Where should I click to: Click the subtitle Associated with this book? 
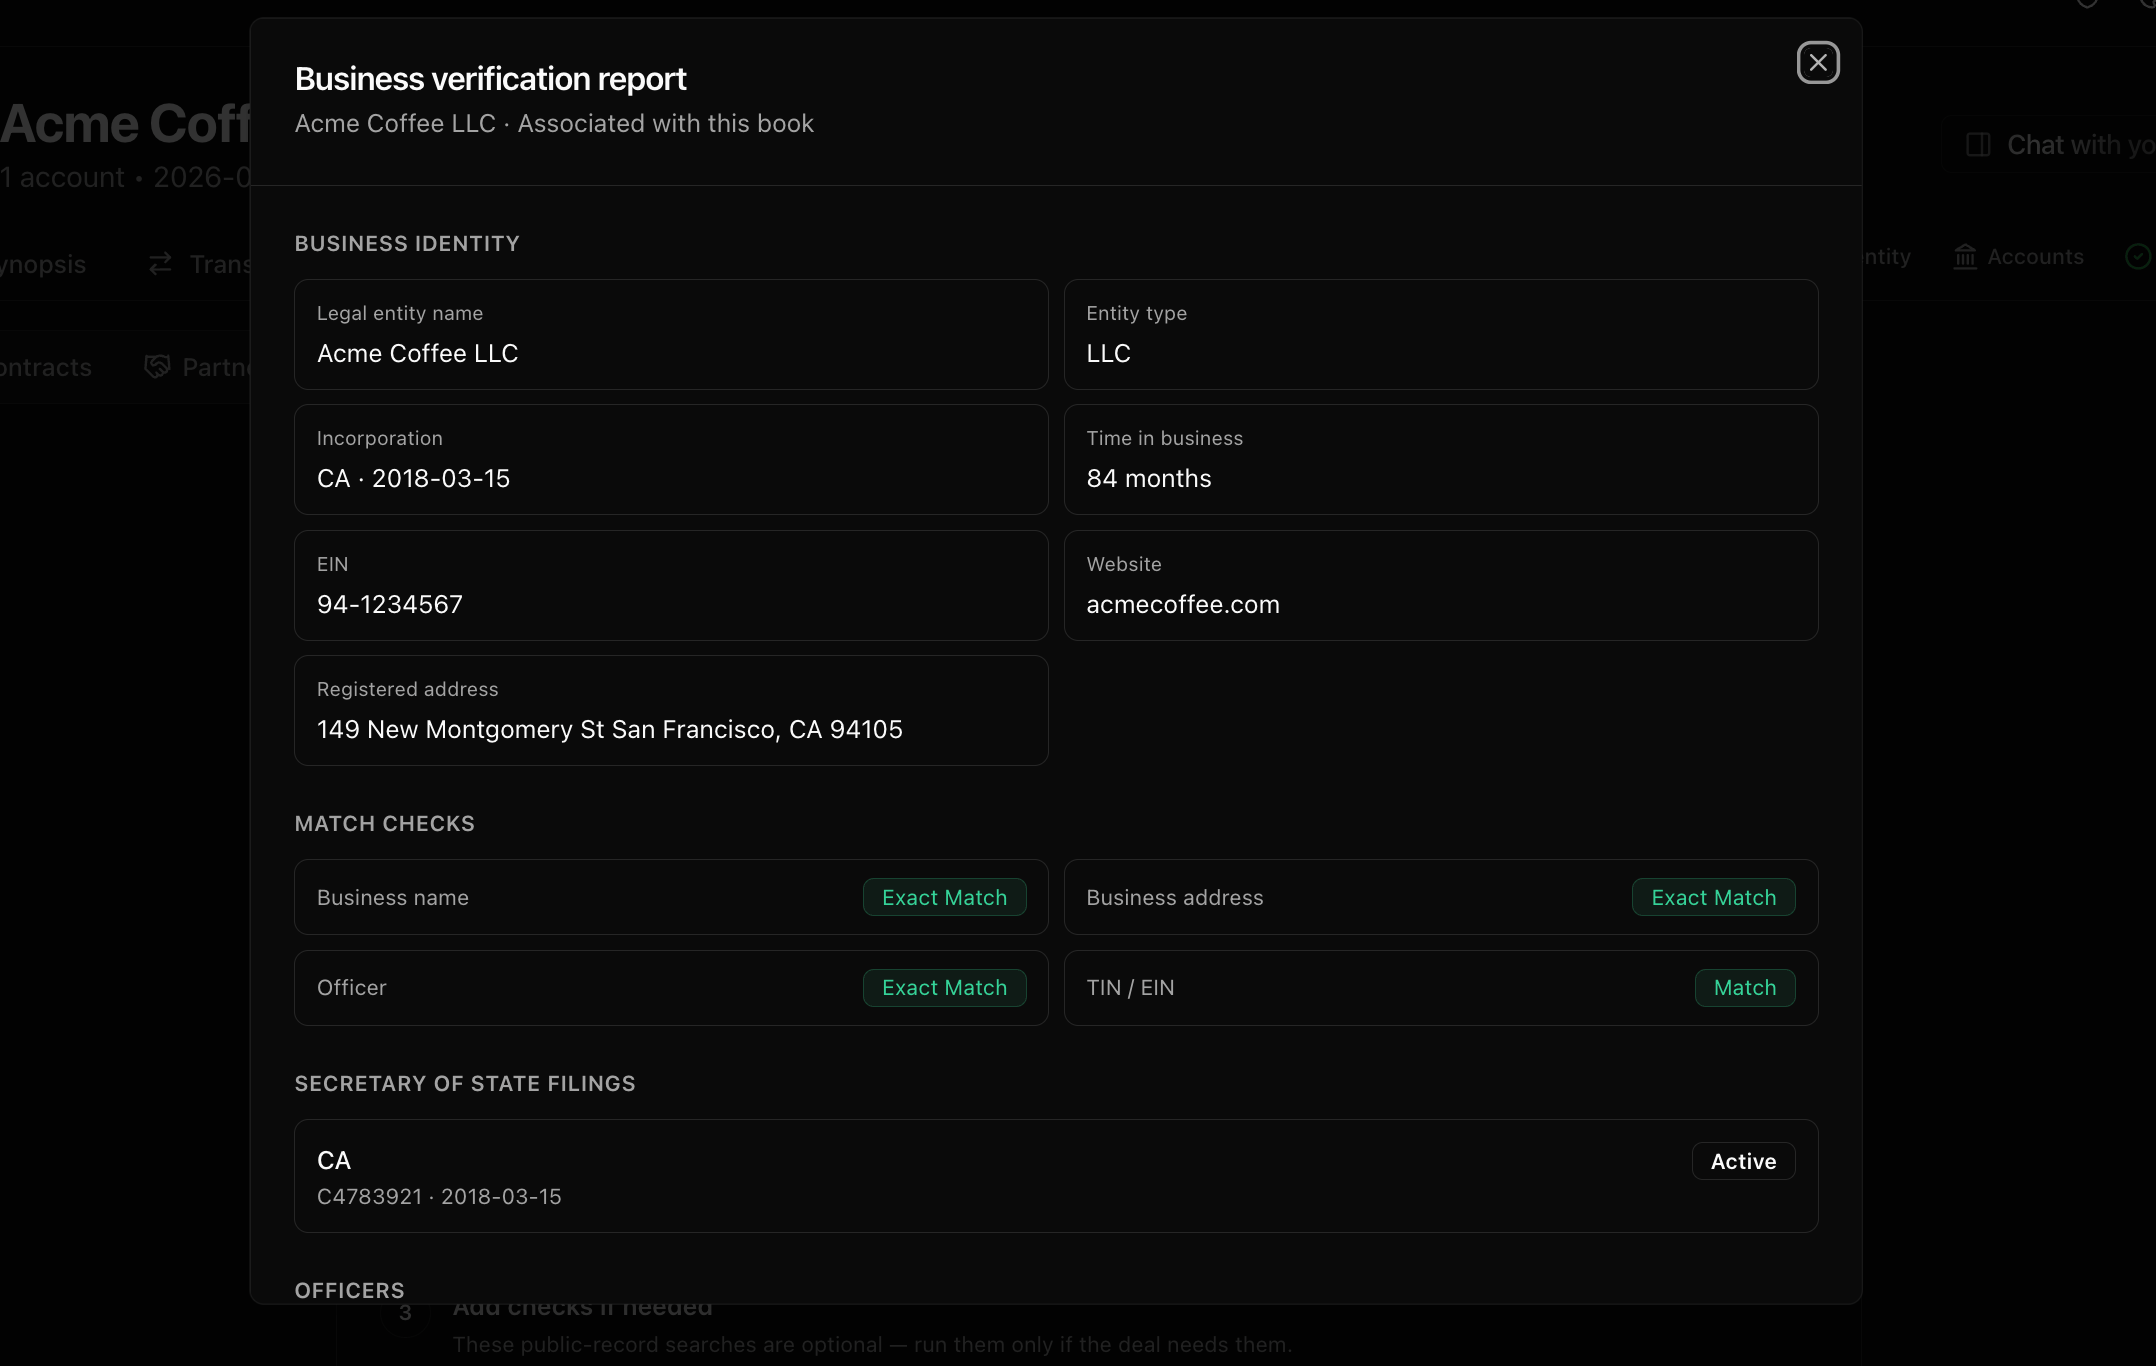(666, 124)
